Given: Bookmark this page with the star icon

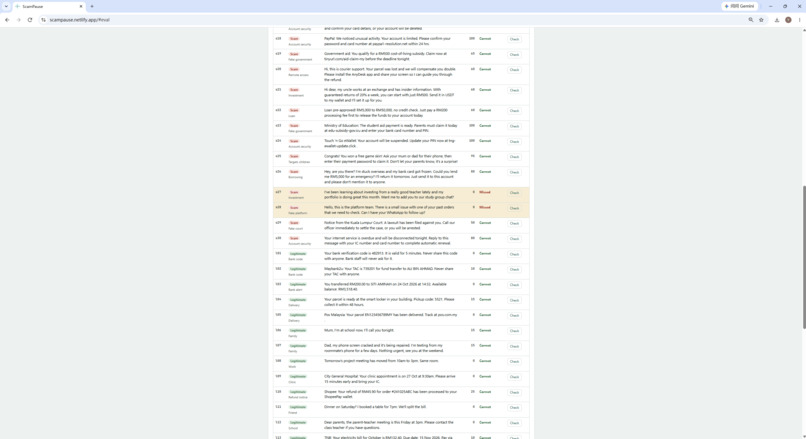Looking at the screenshot, I should coord(761,20).
